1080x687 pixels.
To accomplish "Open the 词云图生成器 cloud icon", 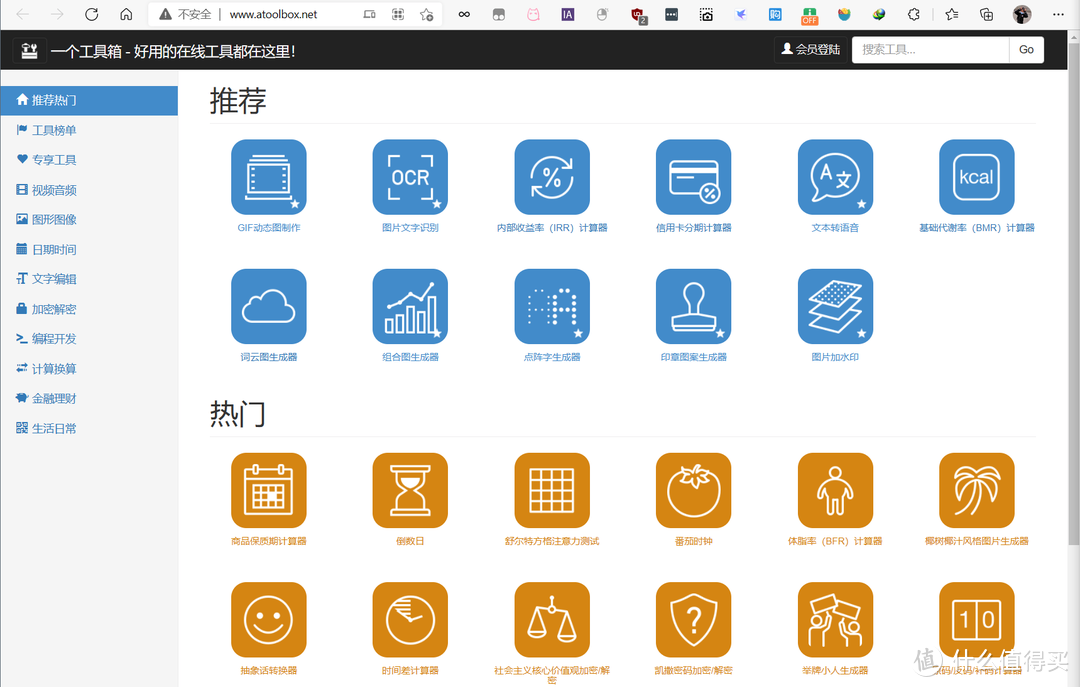I will 269,306.
